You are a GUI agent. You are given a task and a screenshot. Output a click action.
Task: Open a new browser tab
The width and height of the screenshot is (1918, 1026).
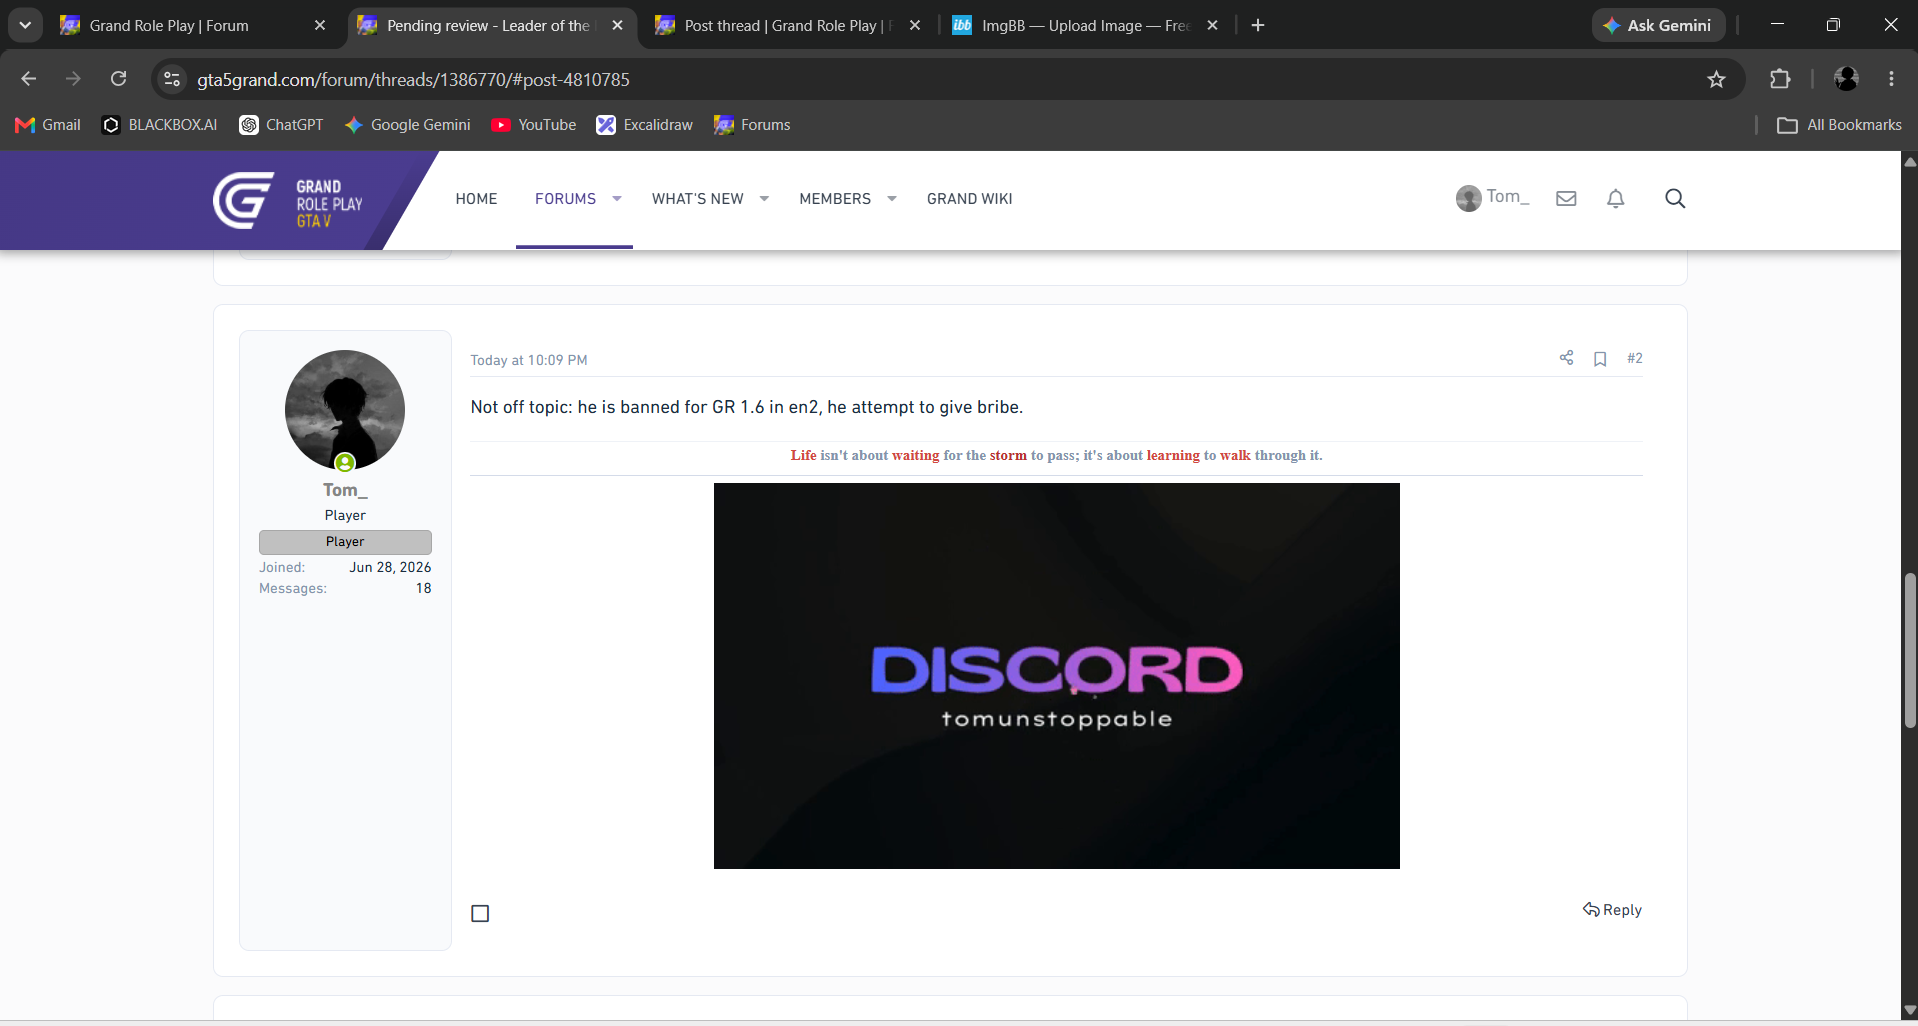[x=1258, y=25]
